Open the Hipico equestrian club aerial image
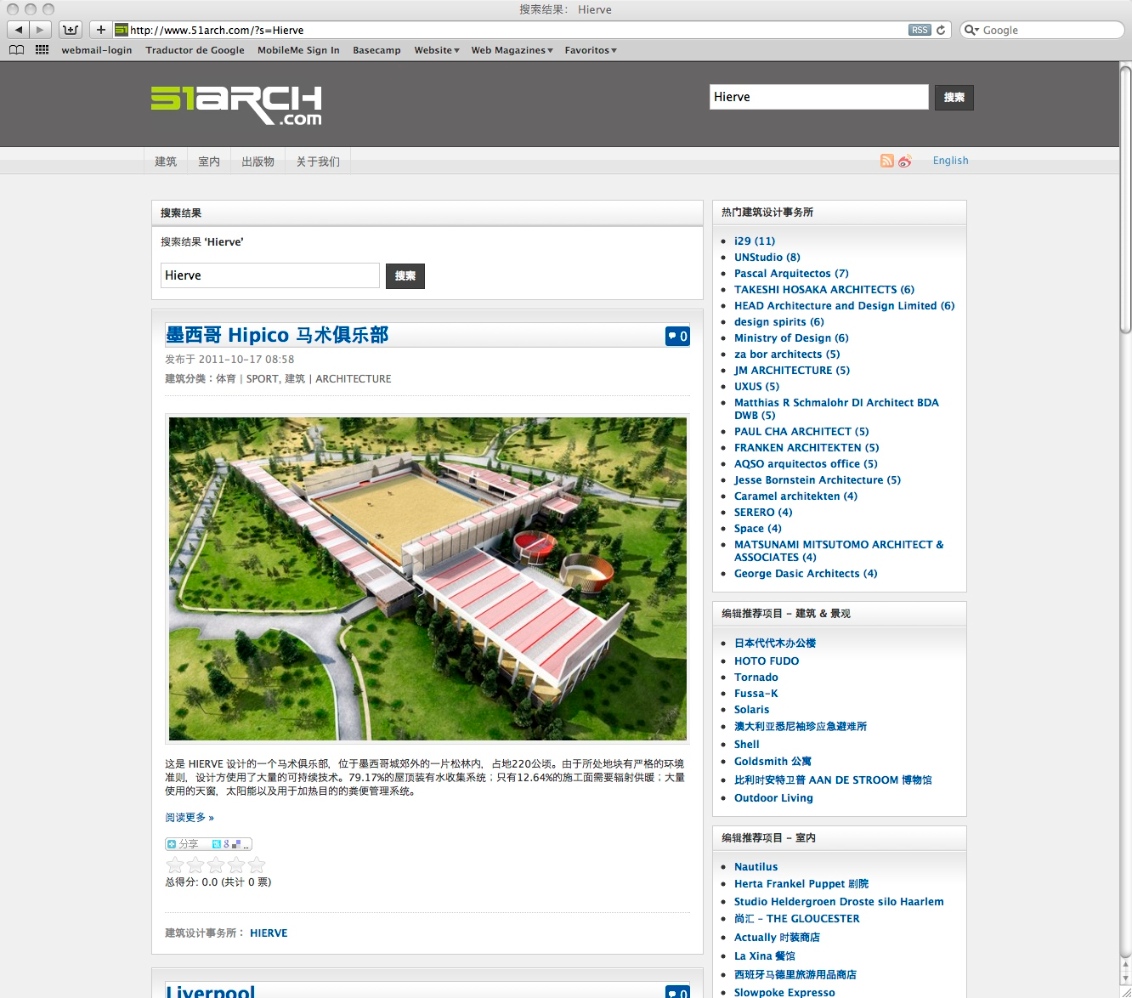 coord(427,578)
